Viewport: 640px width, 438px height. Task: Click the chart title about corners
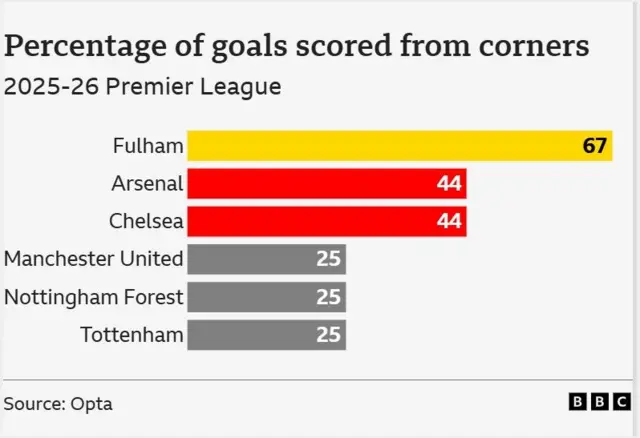tap(296, 46)
